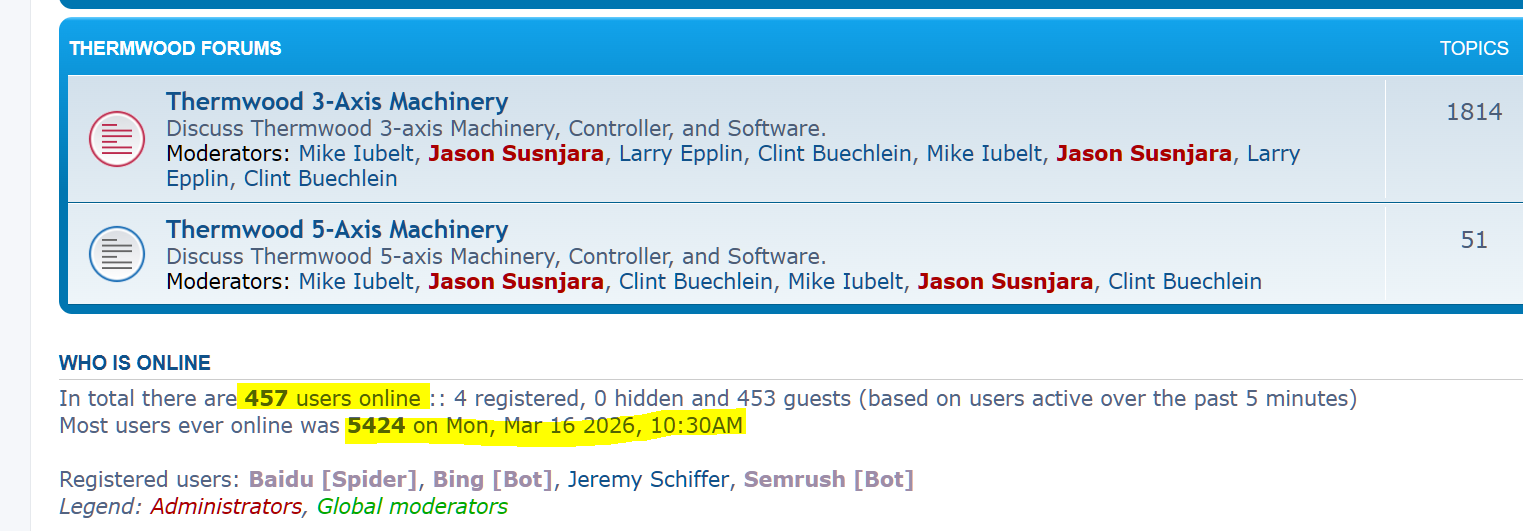Open first Larry Epplin profile in 3-Axis moderators
Image resolution: width=1523 pixels, height=531 pixels.
(681, 153)
